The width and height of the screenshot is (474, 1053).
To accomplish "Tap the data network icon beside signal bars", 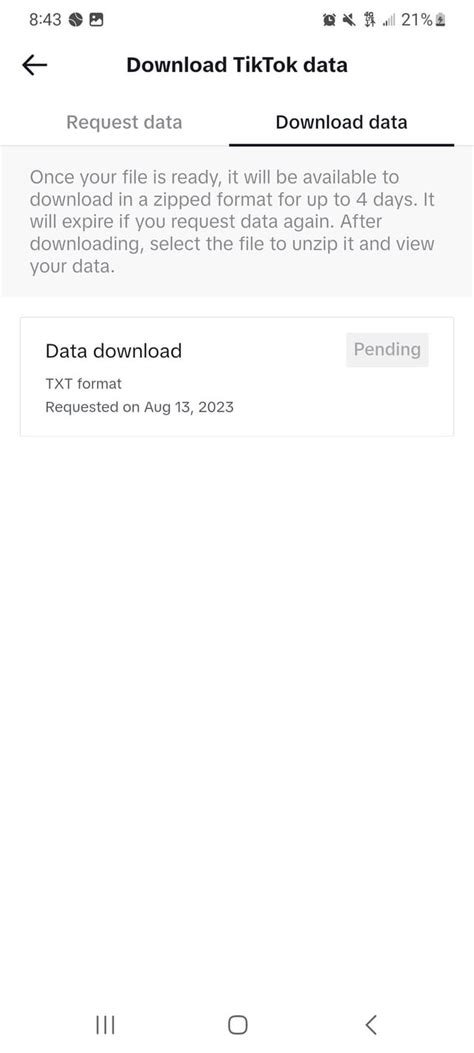I will pyautogui.click(x=369, y=21).
